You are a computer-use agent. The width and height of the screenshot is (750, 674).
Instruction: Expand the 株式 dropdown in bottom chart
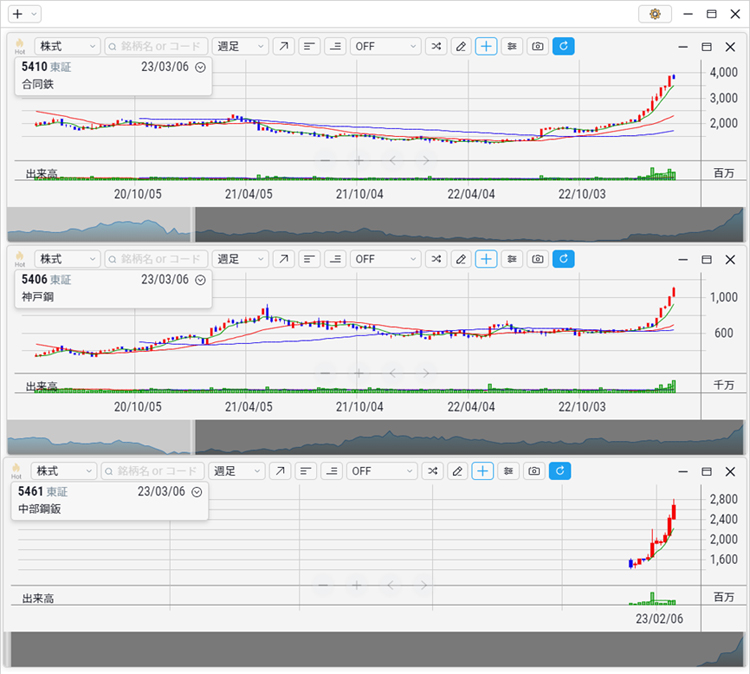click(64, 471)
